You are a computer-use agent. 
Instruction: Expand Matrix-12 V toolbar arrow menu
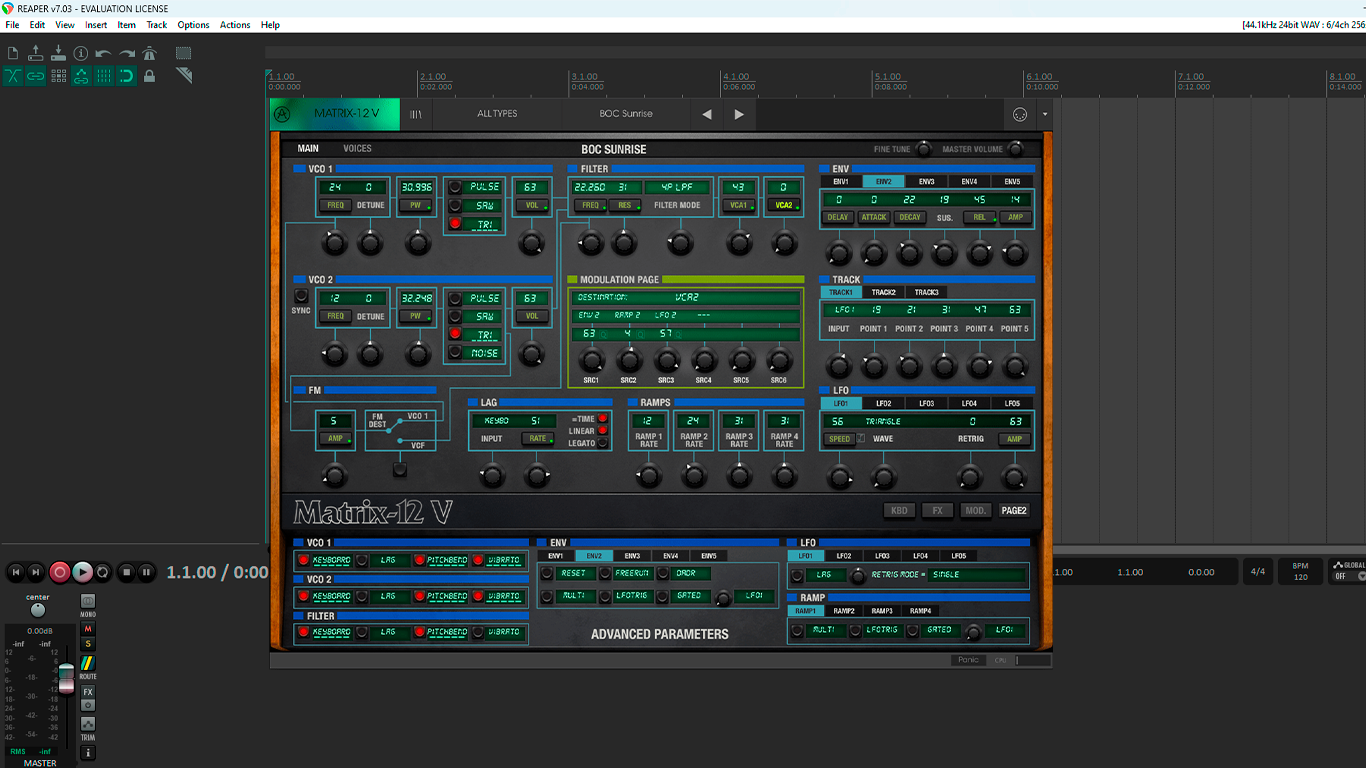(1045, 114)
